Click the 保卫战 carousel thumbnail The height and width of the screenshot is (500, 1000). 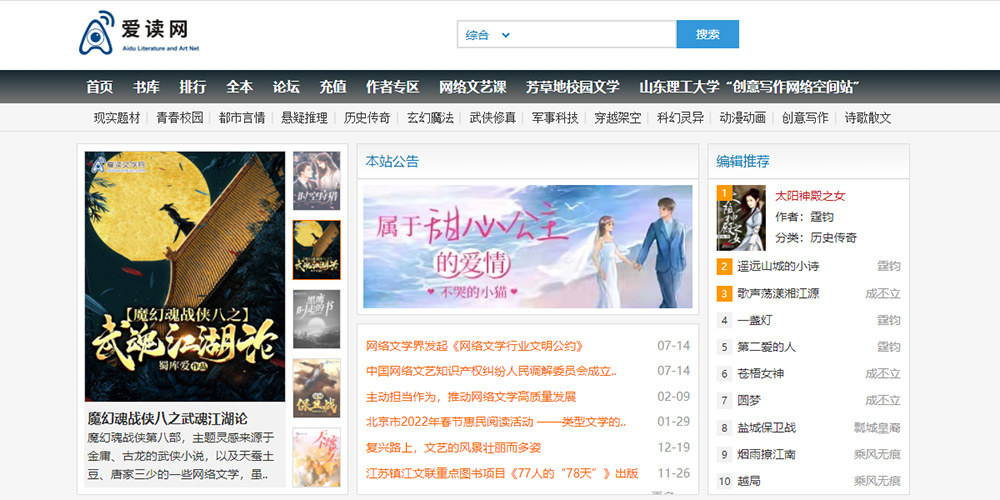tap(316, 388)
